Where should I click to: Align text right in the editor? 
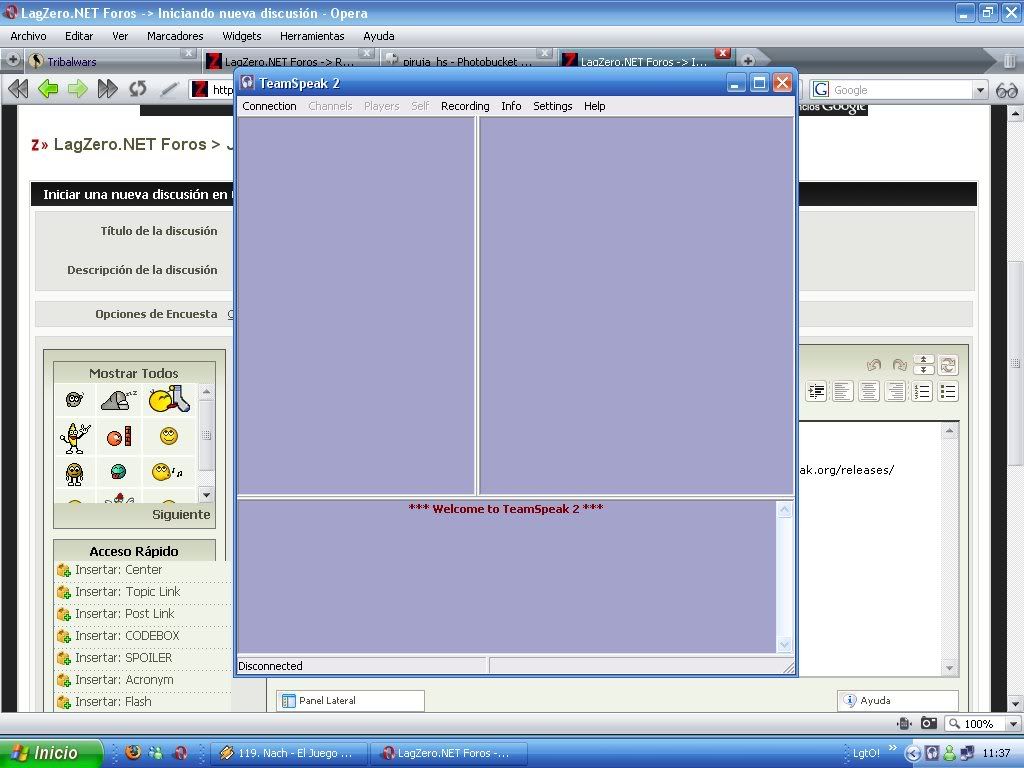(x=895, y=391)
